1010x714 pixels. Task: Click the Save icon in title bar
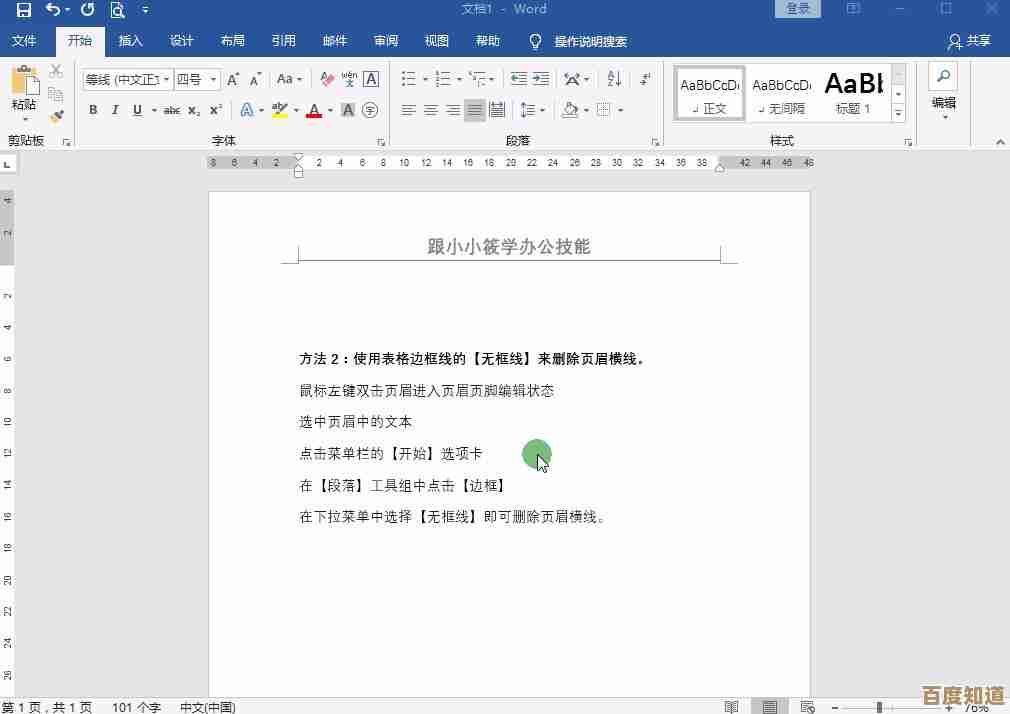pos(23,10)
